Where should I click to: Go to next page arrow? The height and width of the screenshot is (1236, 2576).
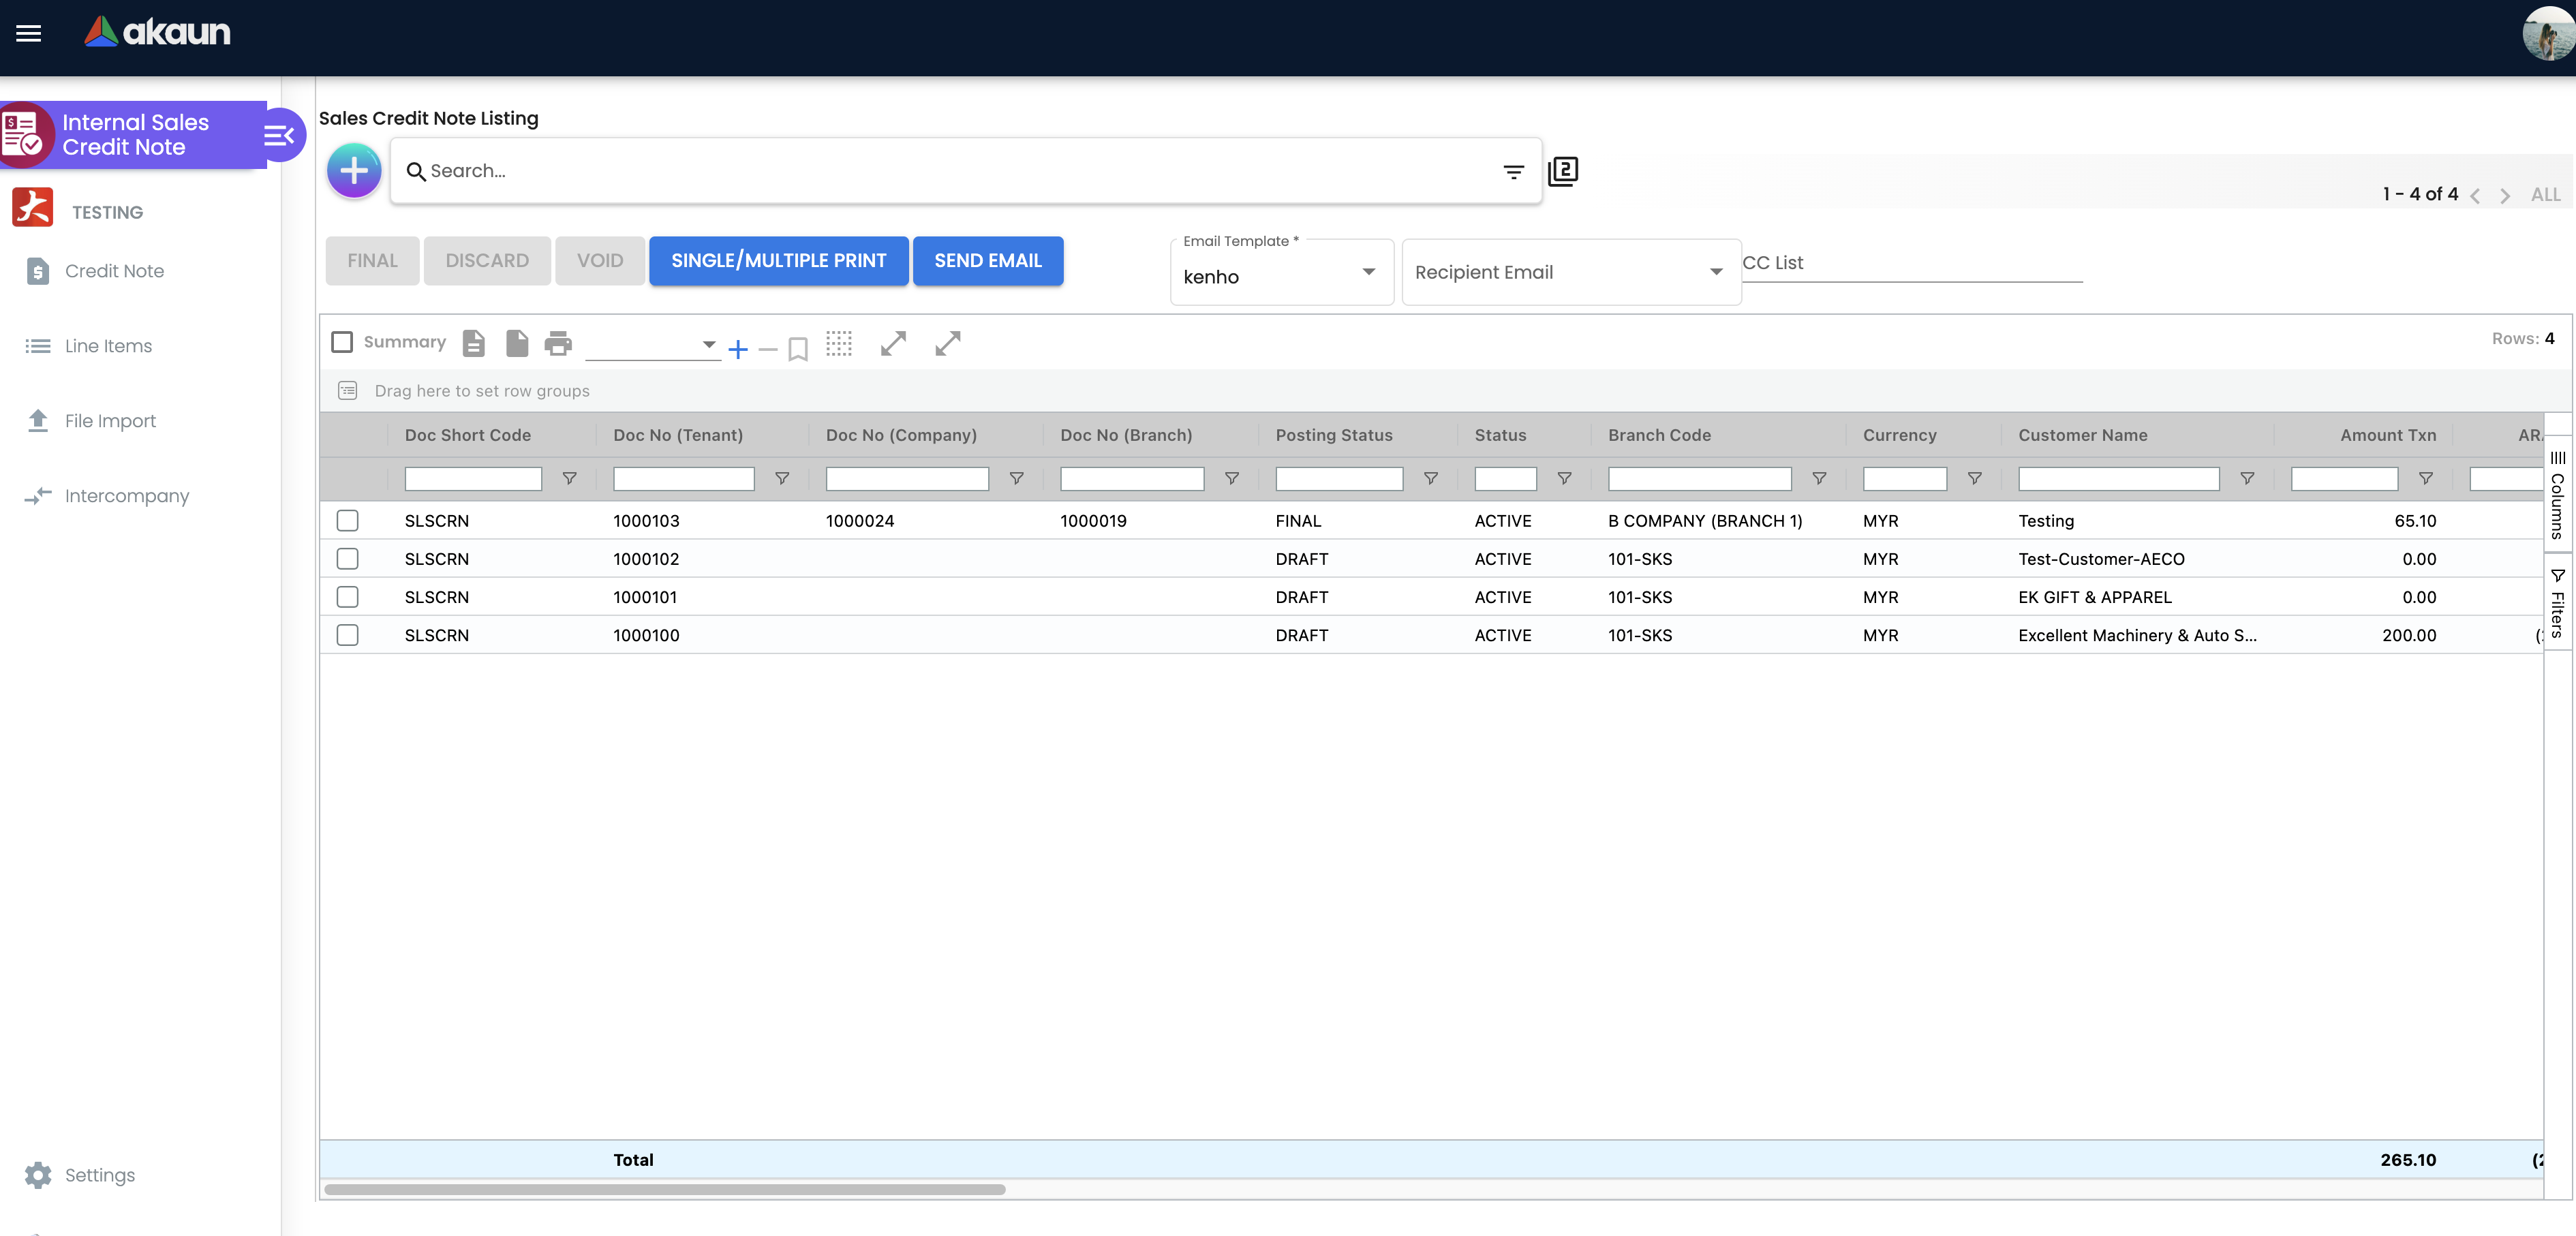(2505, 195)
